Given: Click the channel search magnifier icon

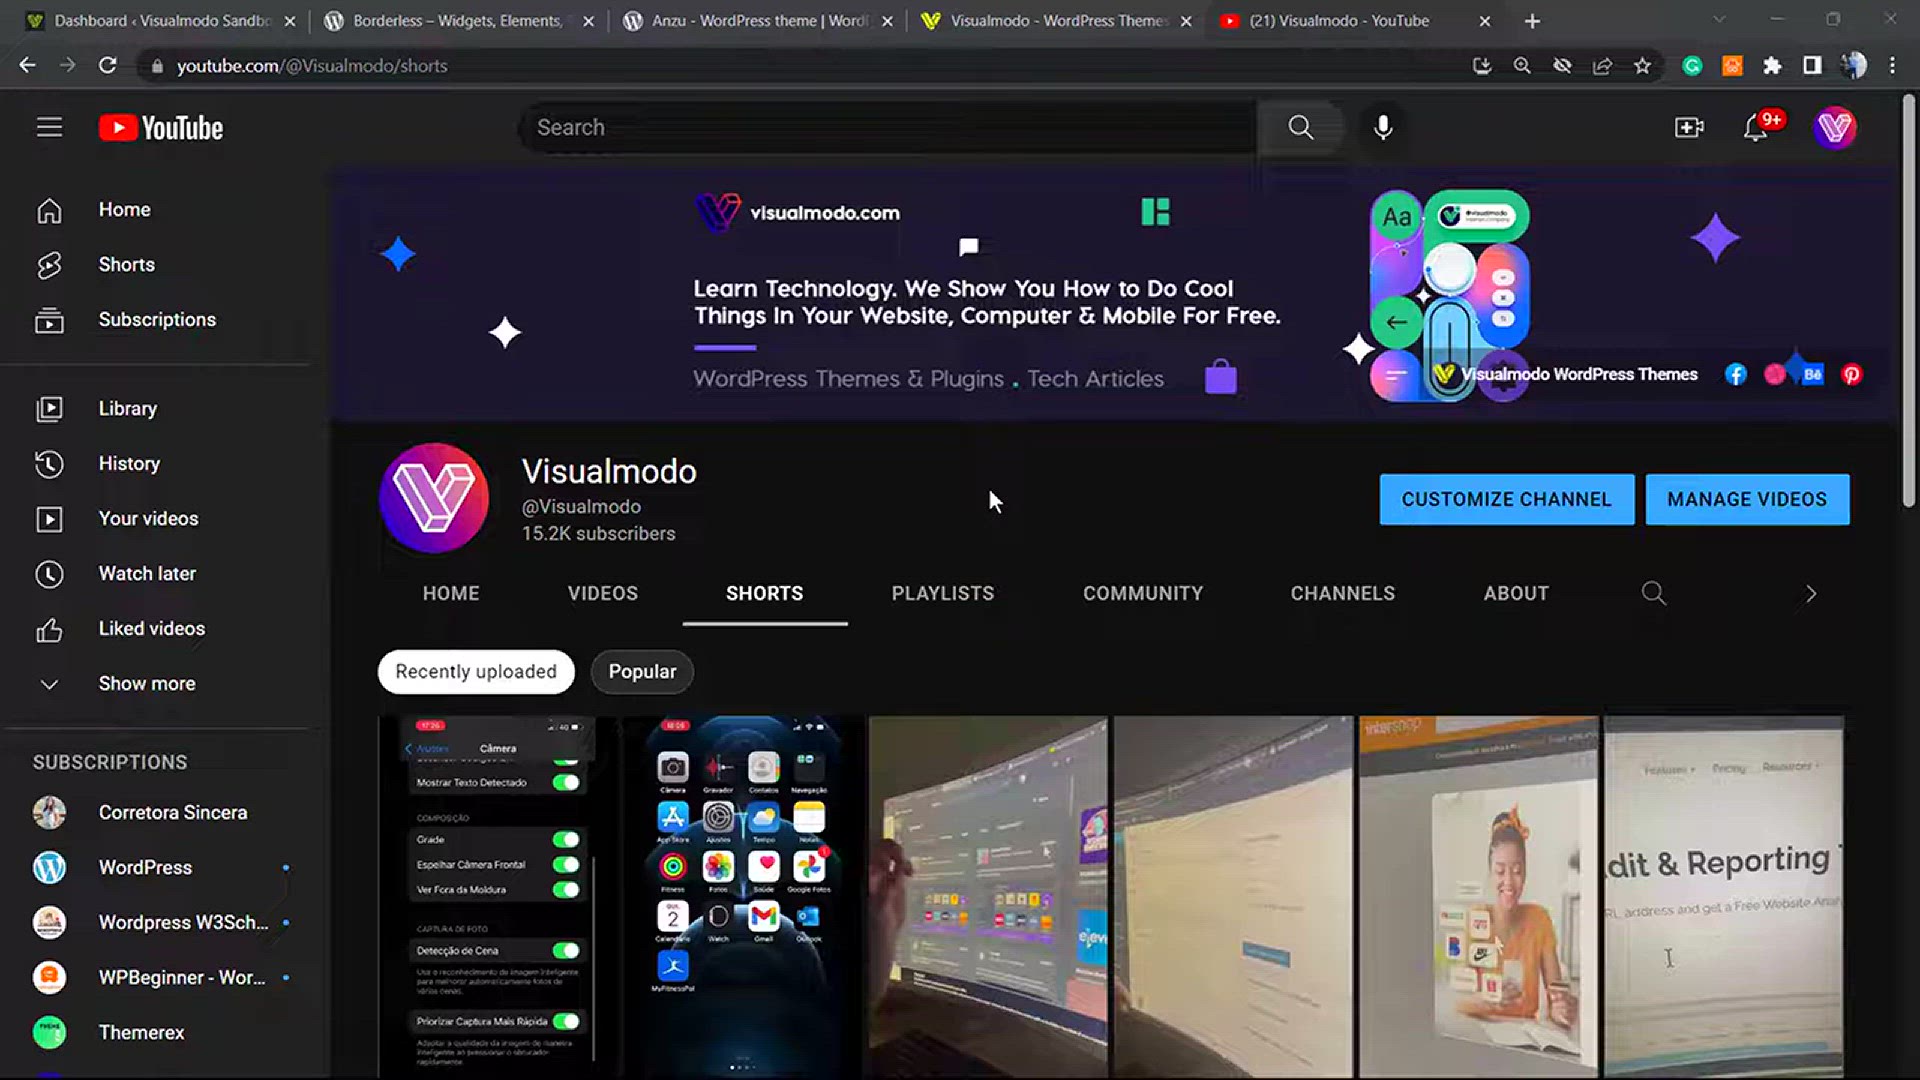Looking at the screenshot, I should click(1653, 593).
